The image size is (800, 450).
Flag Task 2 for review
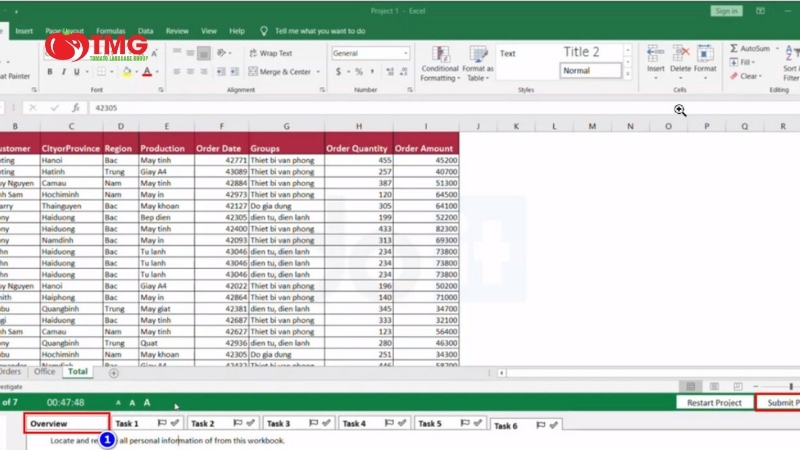coord(237,422)
